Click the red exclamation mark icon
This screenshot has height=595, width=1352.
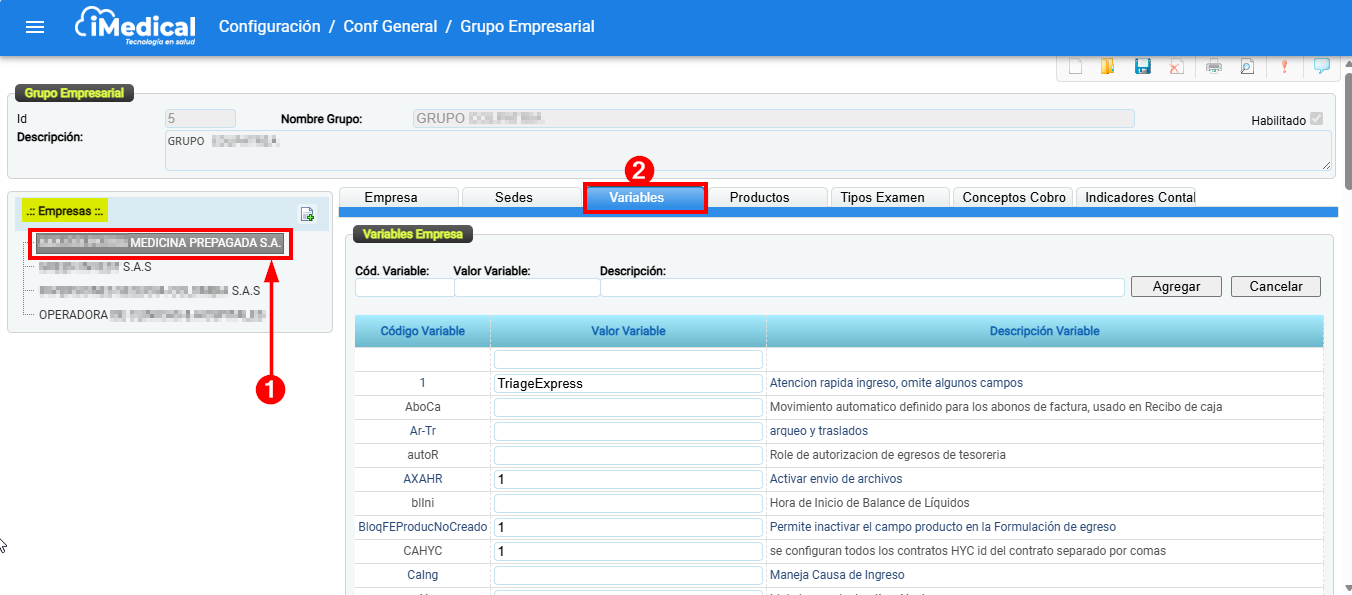tap(1284, 67)
